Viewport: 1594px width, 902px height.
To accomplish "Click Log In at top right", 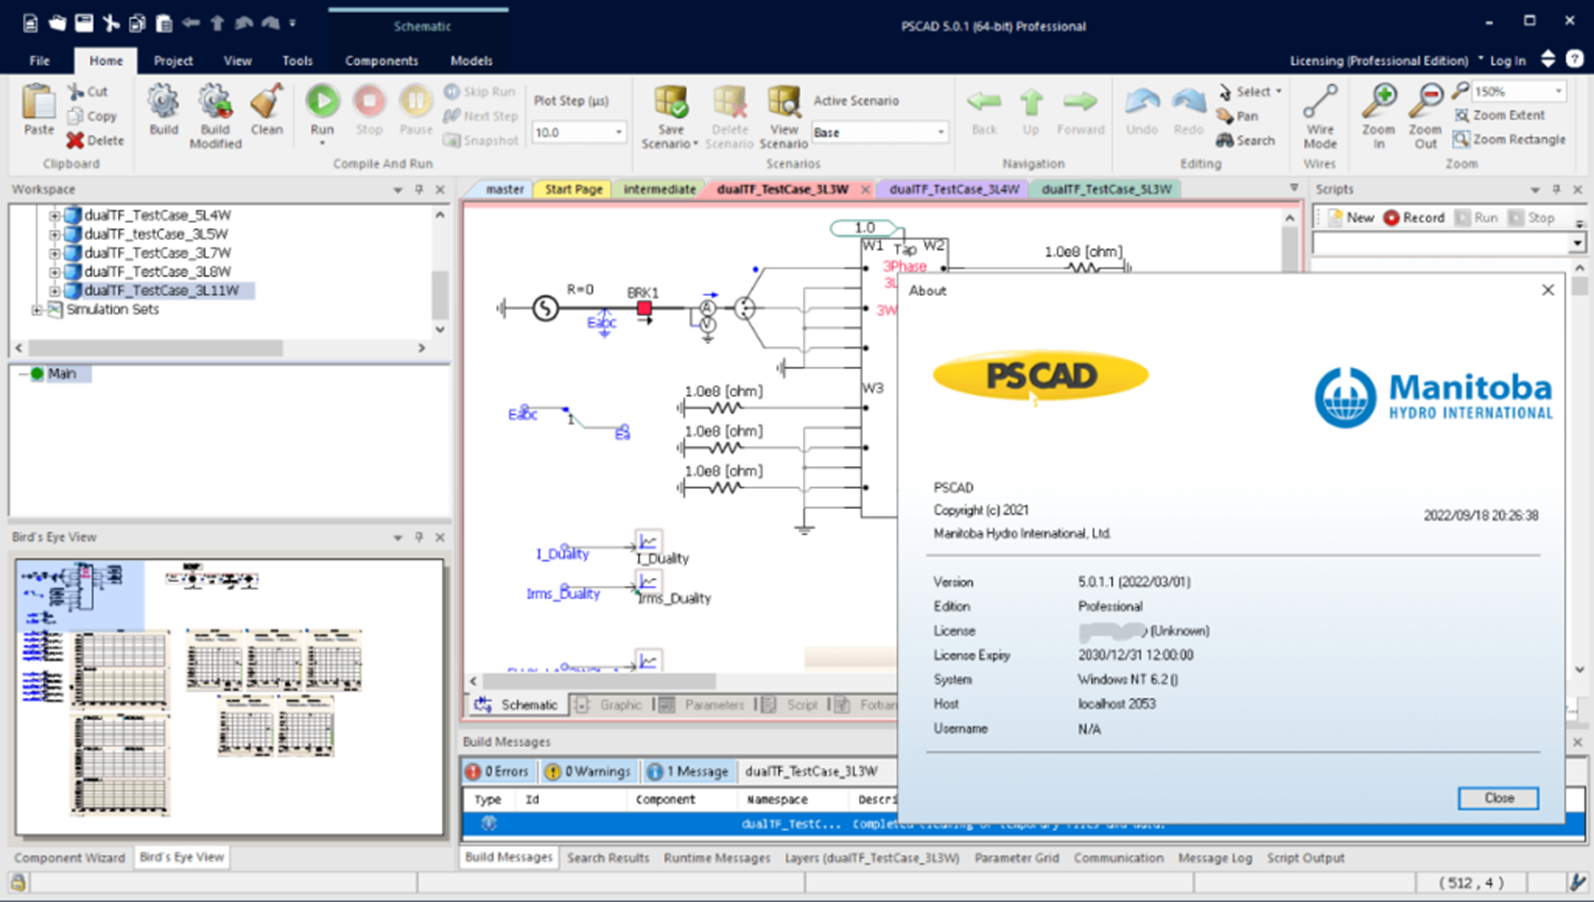I will point(1507,60).
